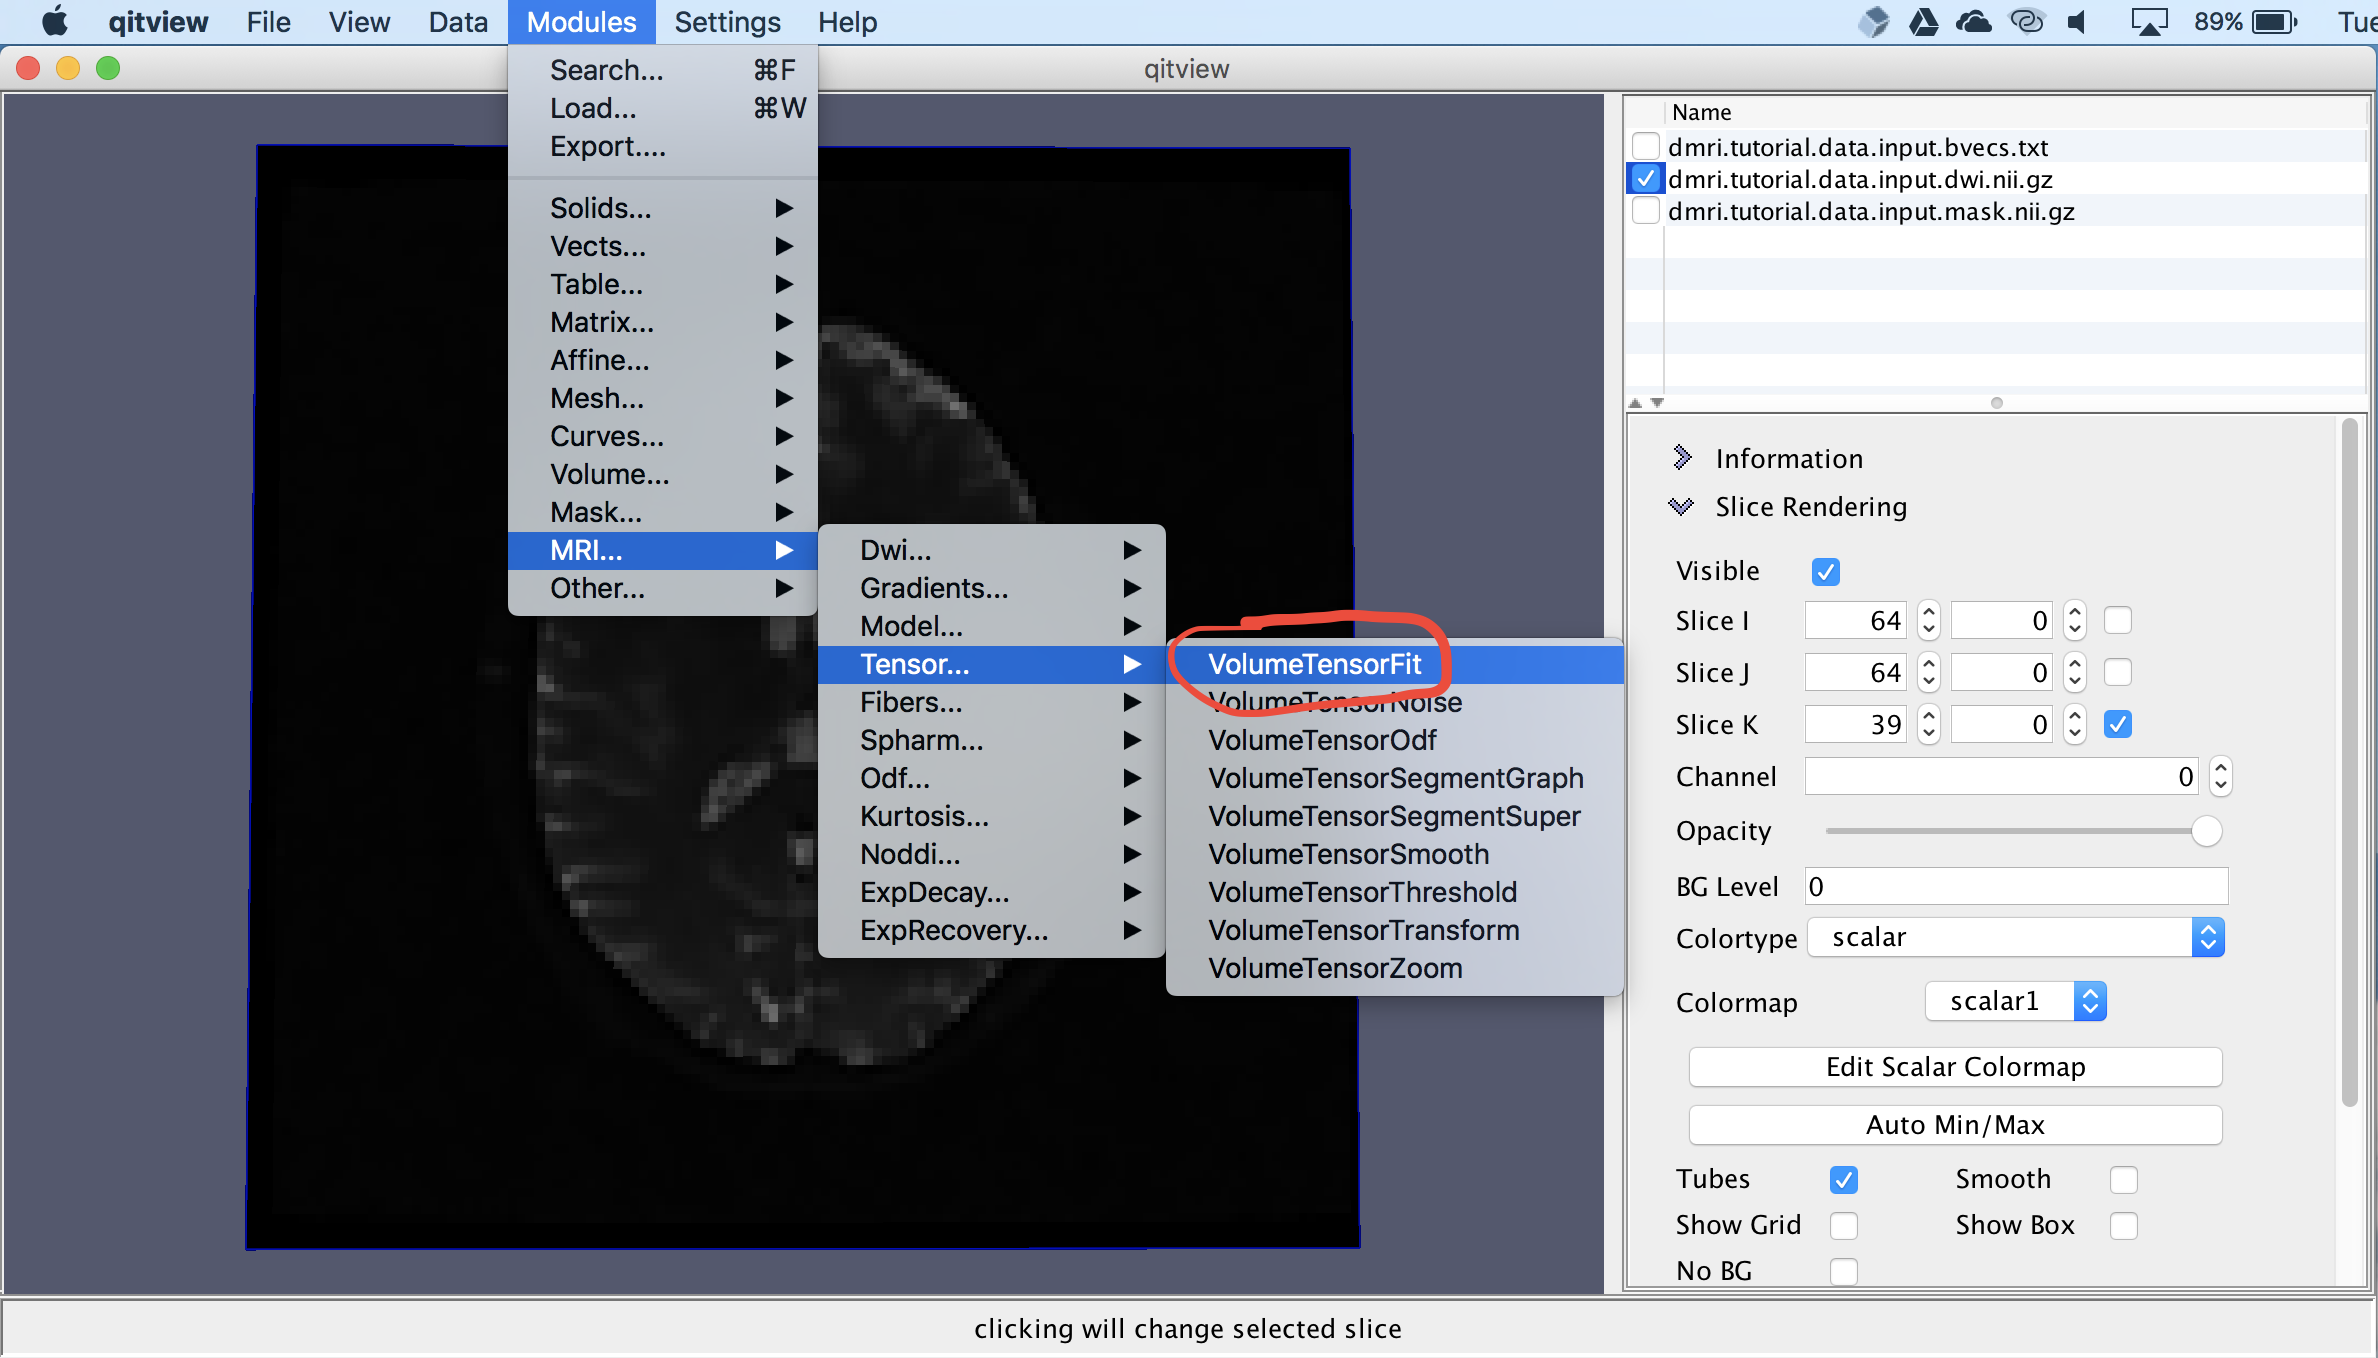Expand the Information section
This screenshot has width=2378, height=1358.
click(x=1683, y=458)
